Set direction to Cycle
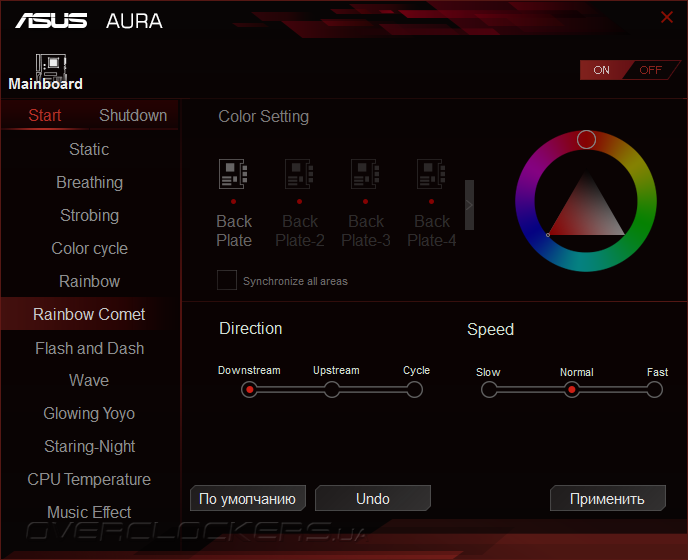This screenshot has width=688, height=560. point(414,390)
